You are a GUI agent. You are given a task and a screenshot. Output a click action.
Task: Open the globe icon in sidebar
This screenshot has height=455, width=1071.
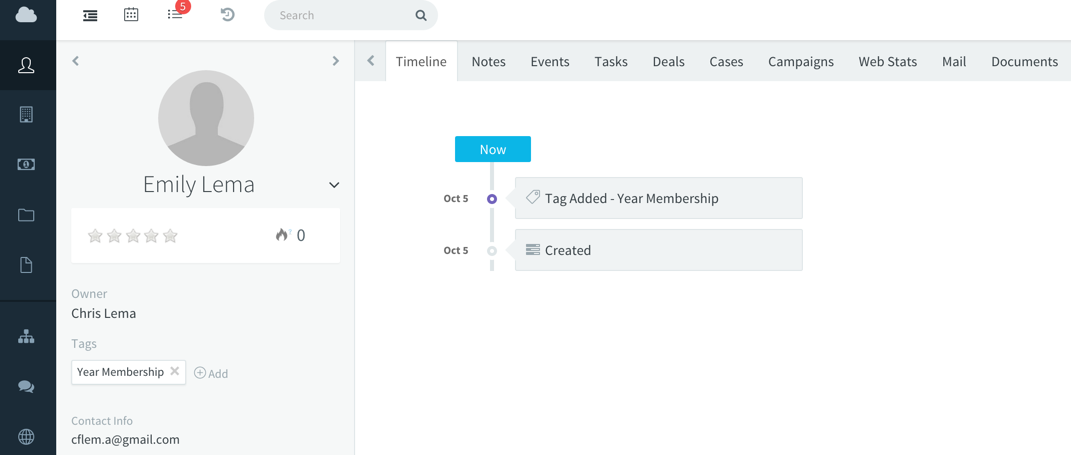(26, 437)
